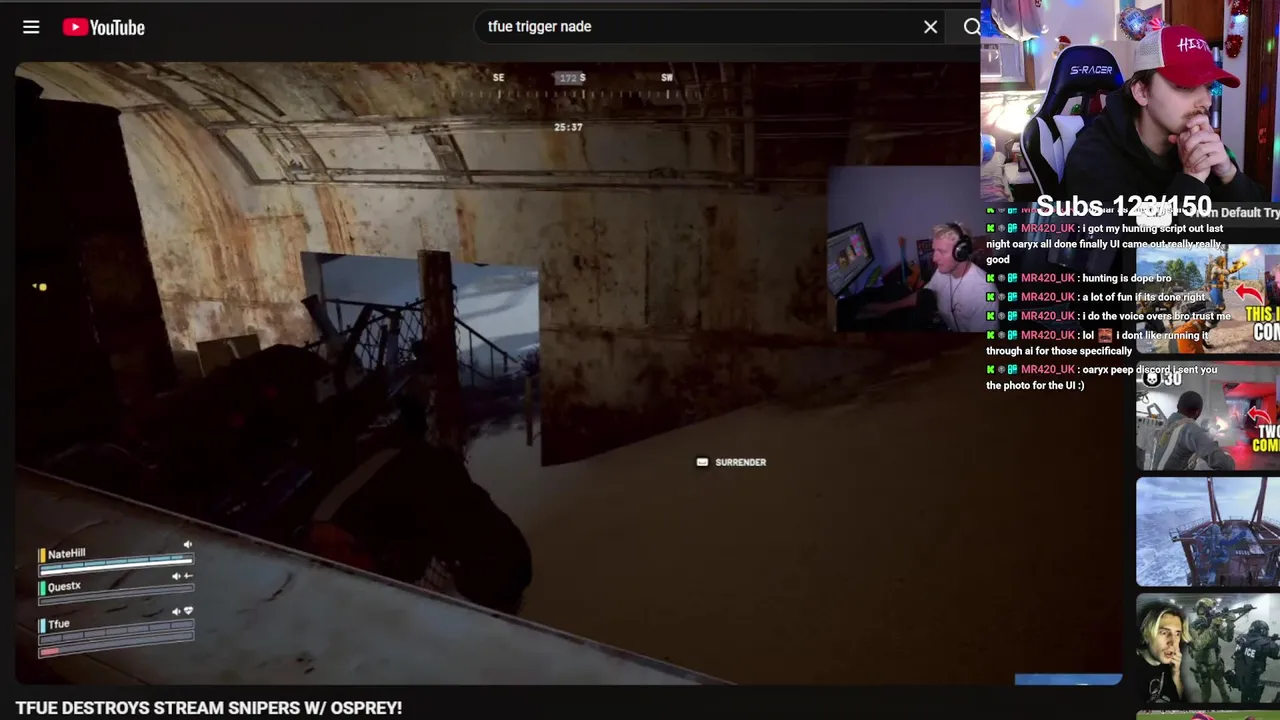Open the YouTube hamburger guide menu
Viewport: 1280px width, 720px height.
(31, 27)
